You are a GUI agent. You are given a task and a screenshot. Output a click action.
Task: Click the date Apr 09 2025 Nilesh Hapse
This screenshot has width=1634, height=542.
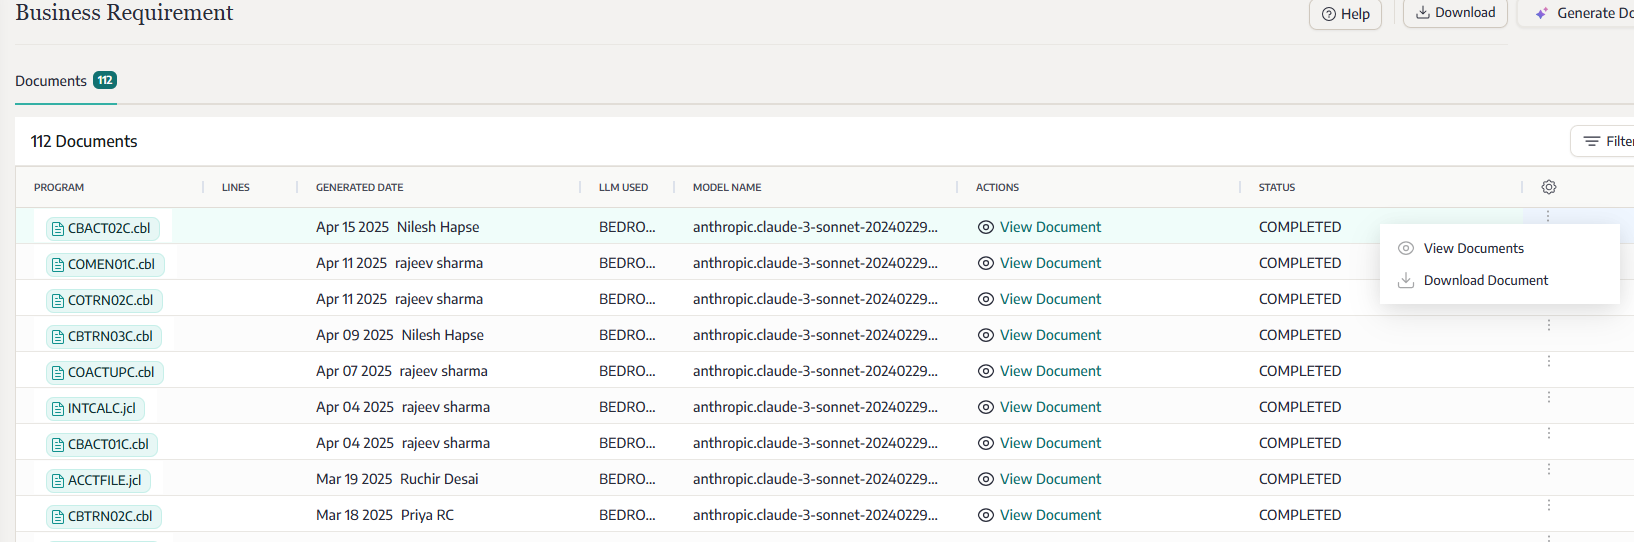[x=400, y=335]
